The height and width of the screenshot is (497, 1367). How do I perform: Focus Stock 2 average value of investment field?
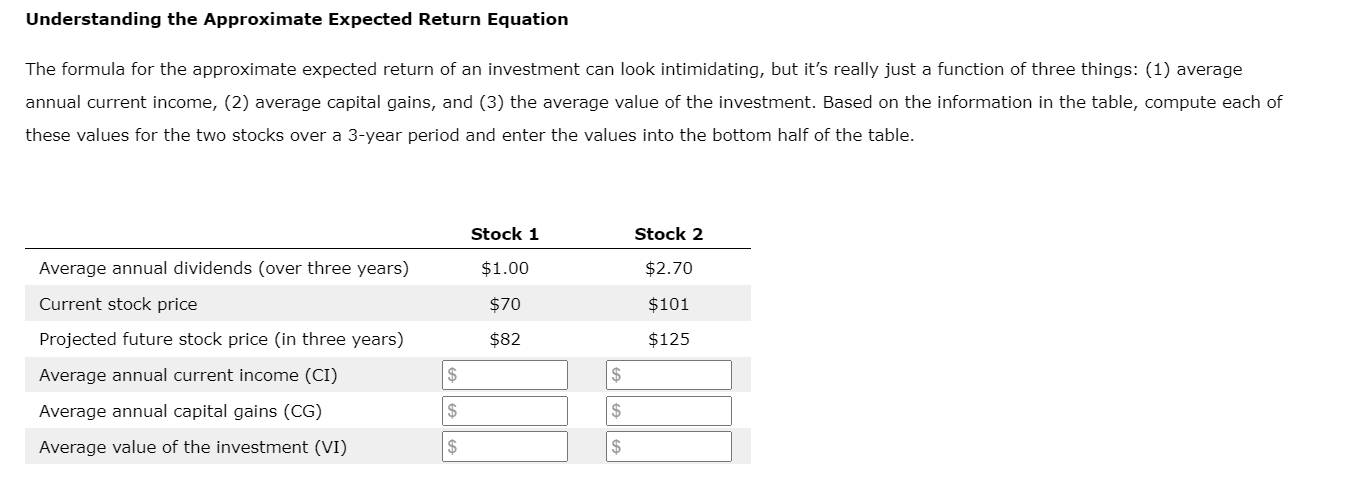point(670,447)
